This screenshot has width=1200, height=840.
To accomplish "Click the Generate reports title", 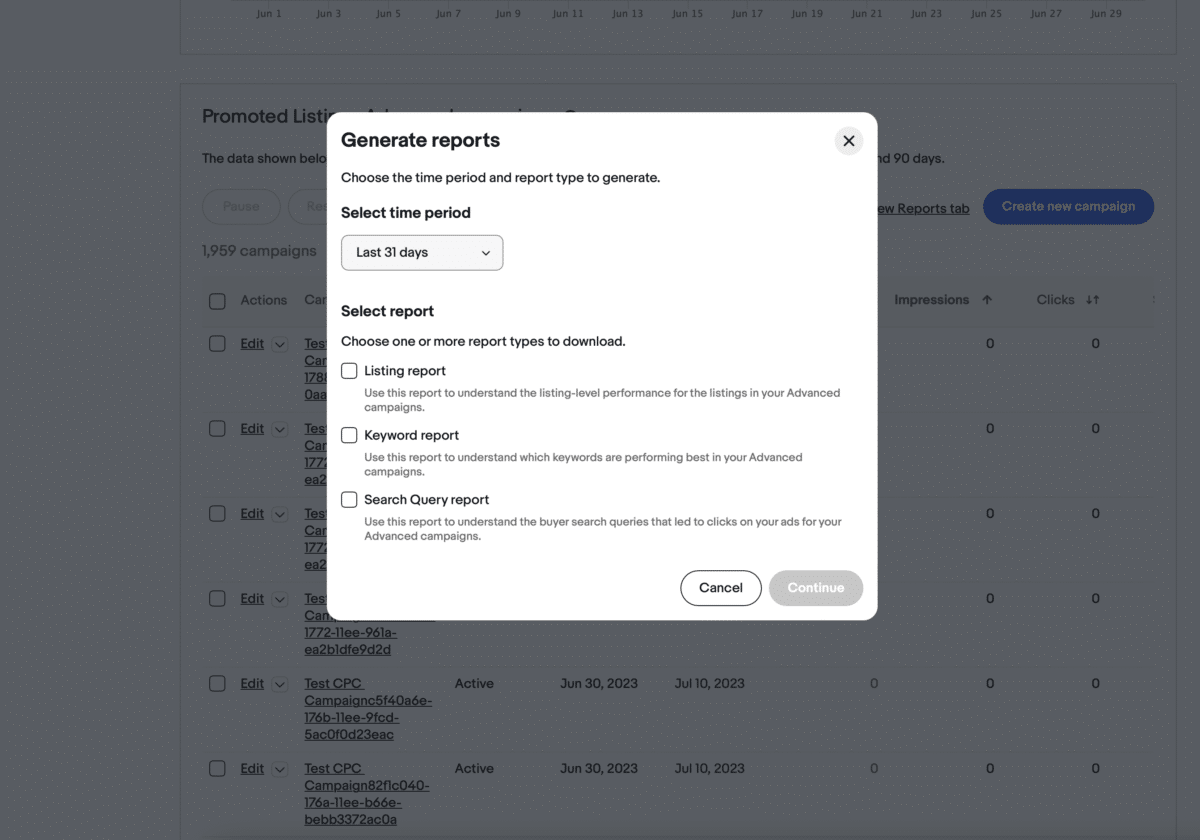I will tap(420, 141).
